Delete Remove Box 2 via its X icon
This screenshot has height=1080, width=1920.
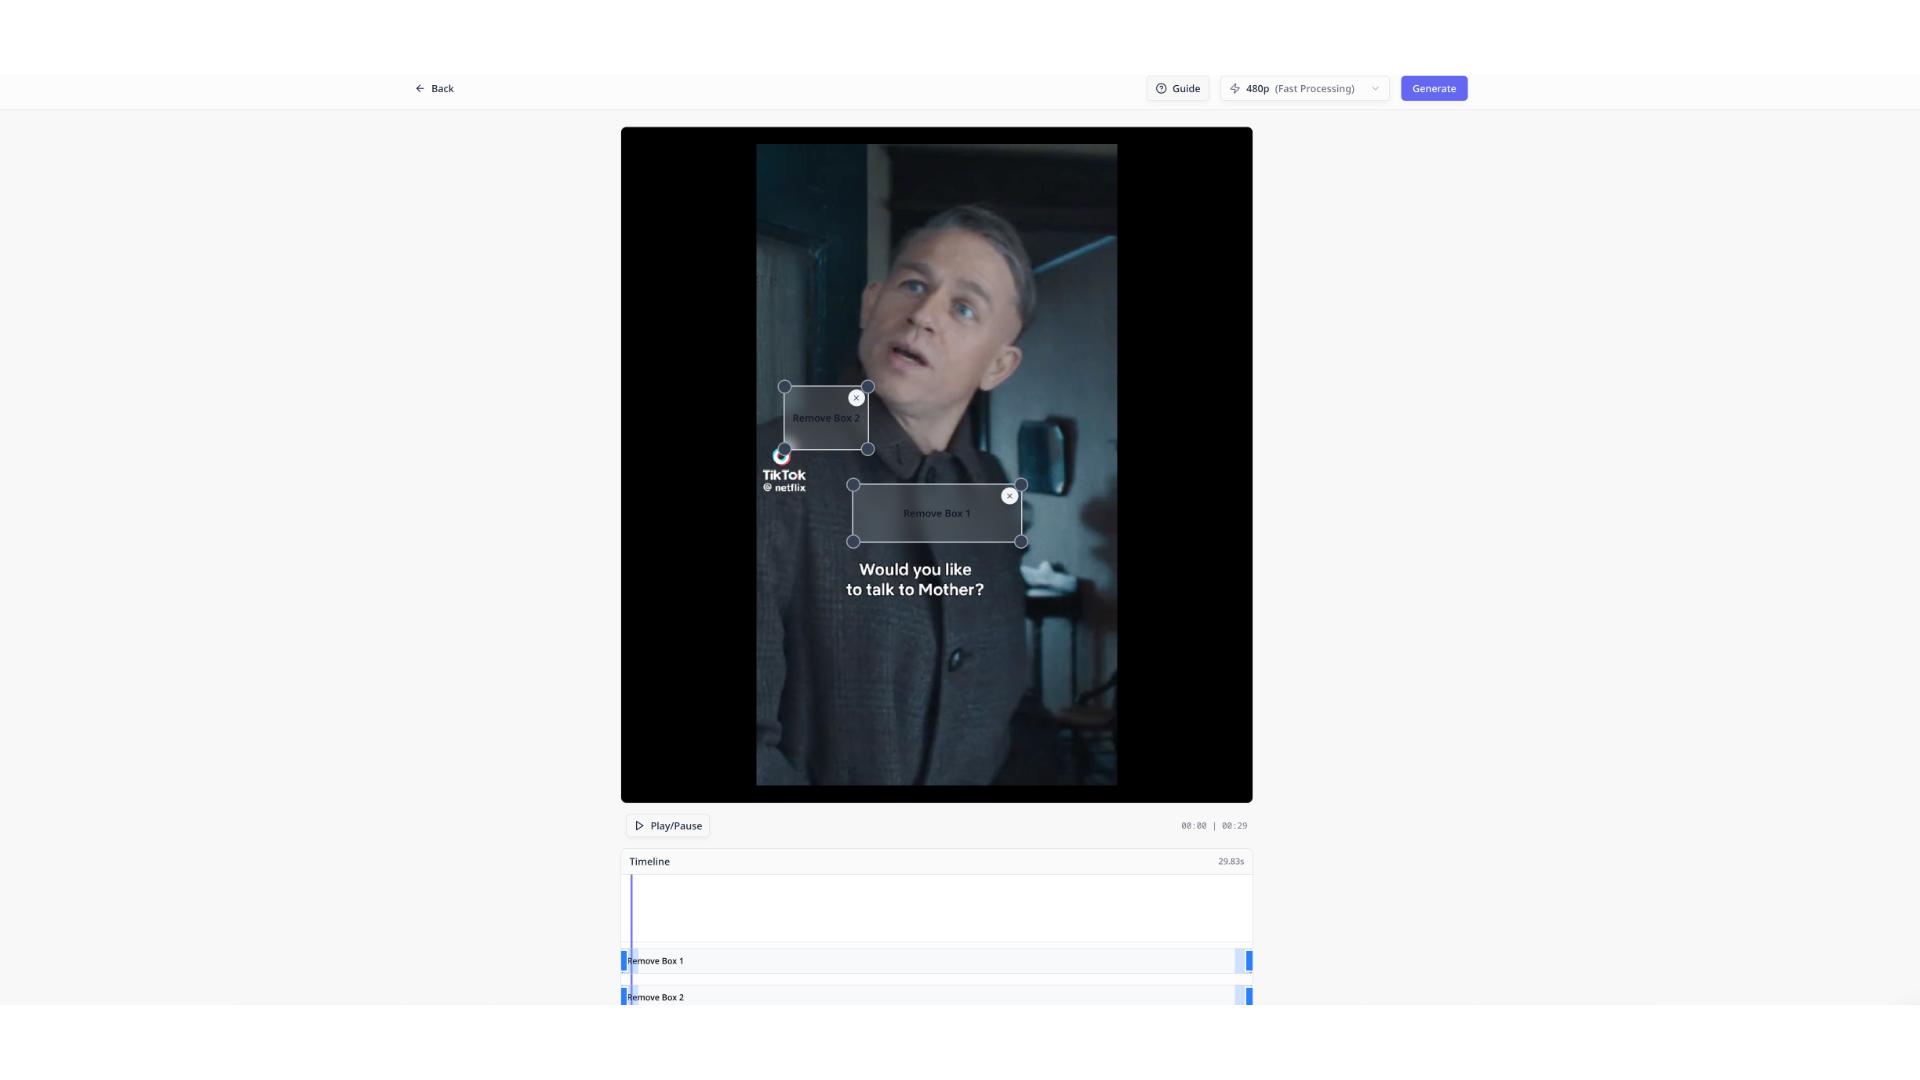(856, 398)
